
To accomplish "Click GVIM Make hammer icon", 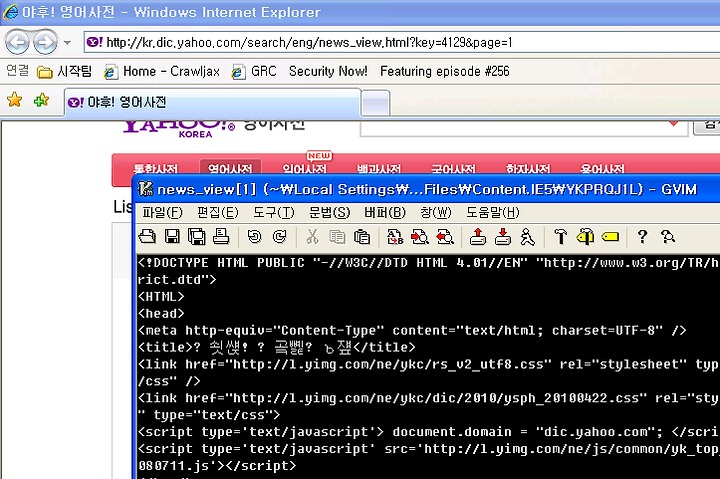I will [560, 237].
